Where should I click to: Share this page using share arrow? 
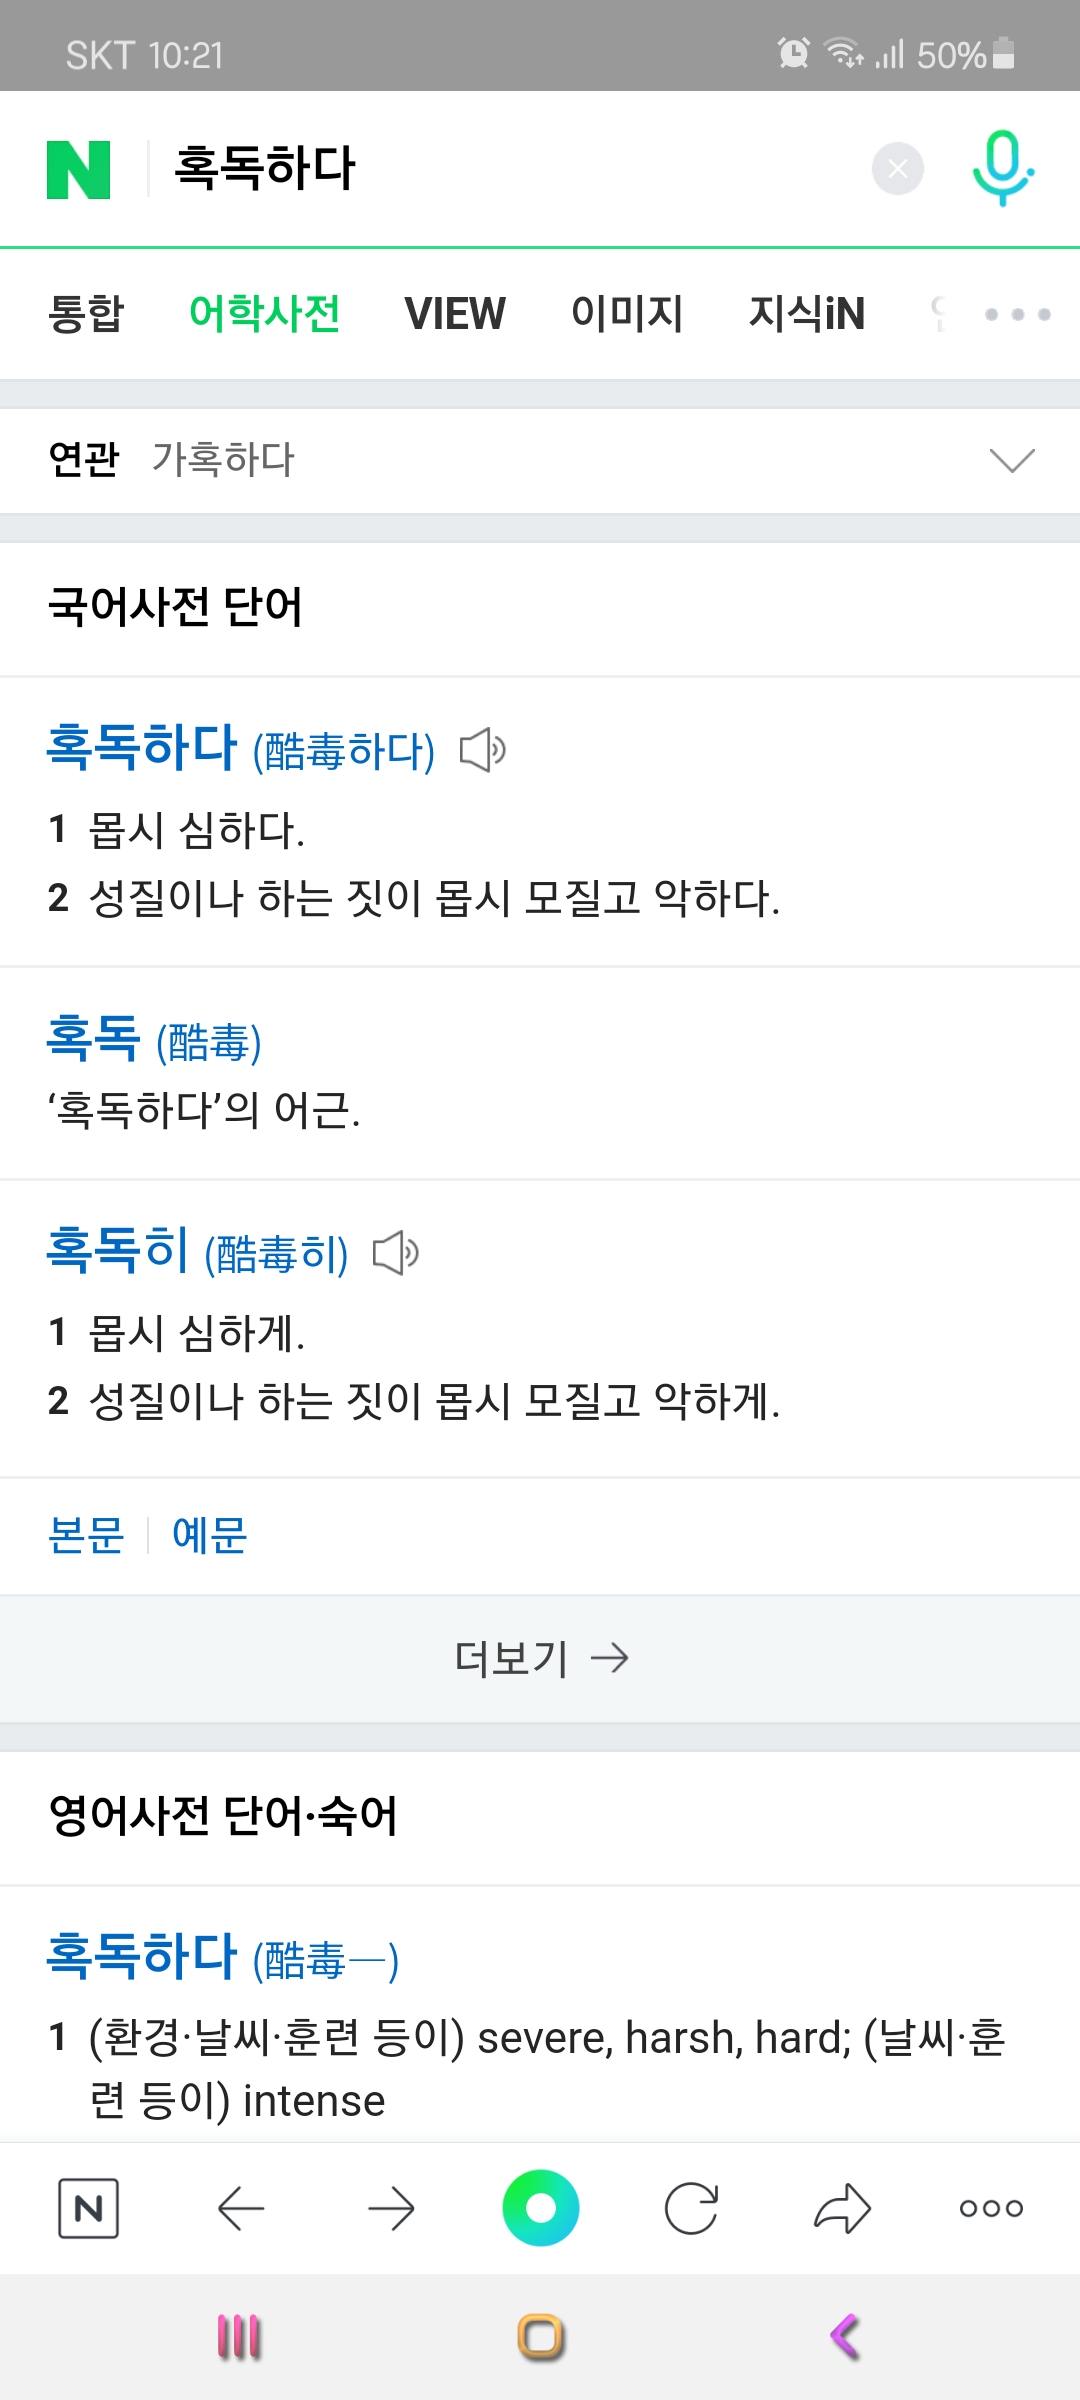pyautogui.click(x=842, y=2208)
